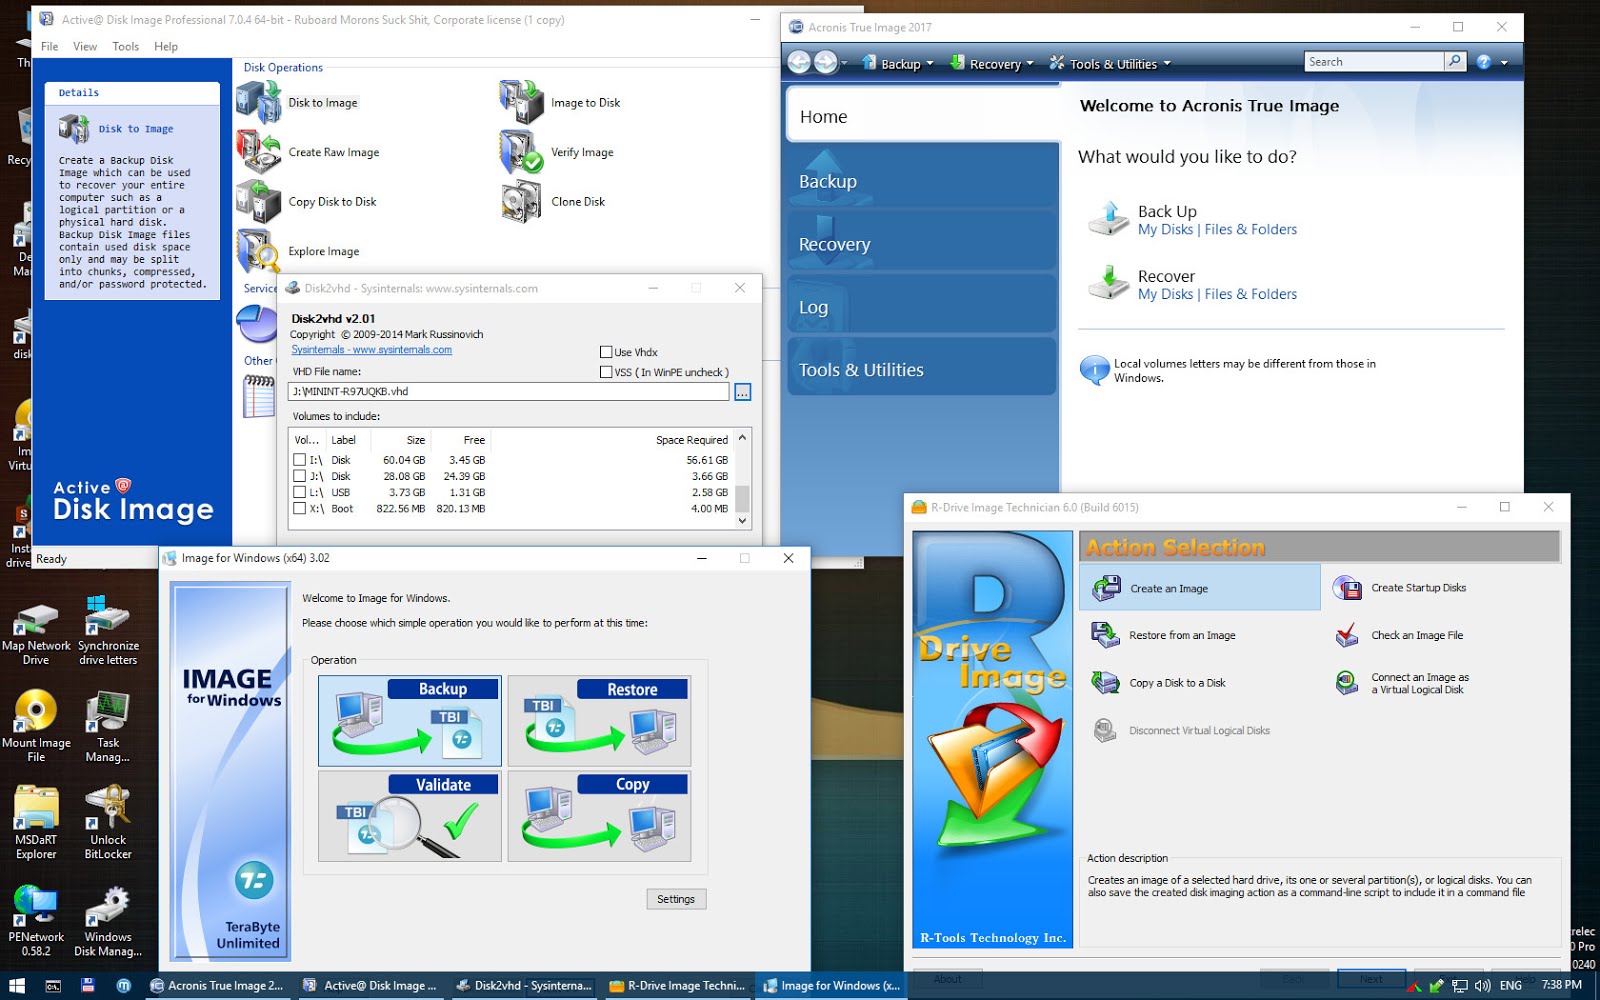This screenshot has height=1000, width=1600.
Task: Open View menu in Active@ Disk Image
Action: (x=85, y=46)
